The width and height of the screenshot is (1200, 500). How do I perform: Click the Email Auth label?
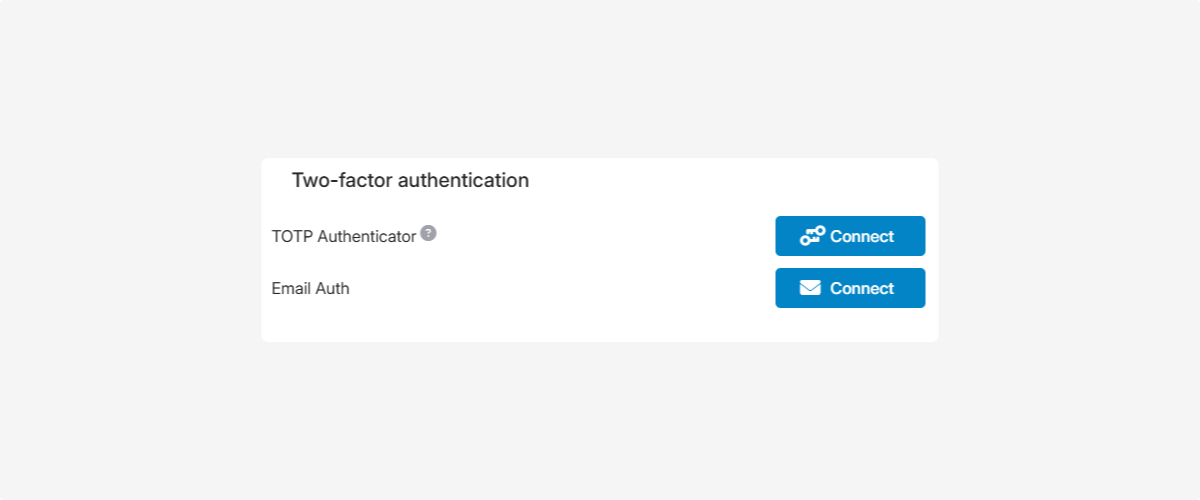point(310,289)
